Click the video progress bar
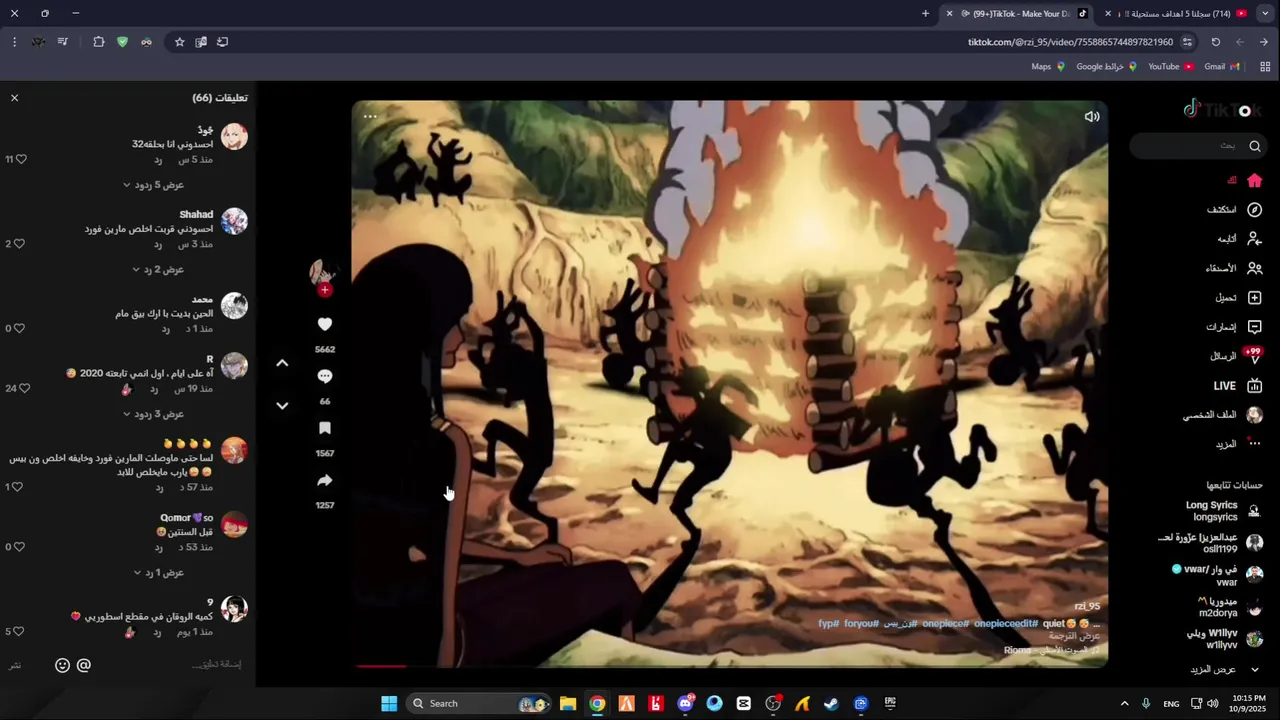The image size is (1280, 720). pos(730,665)
